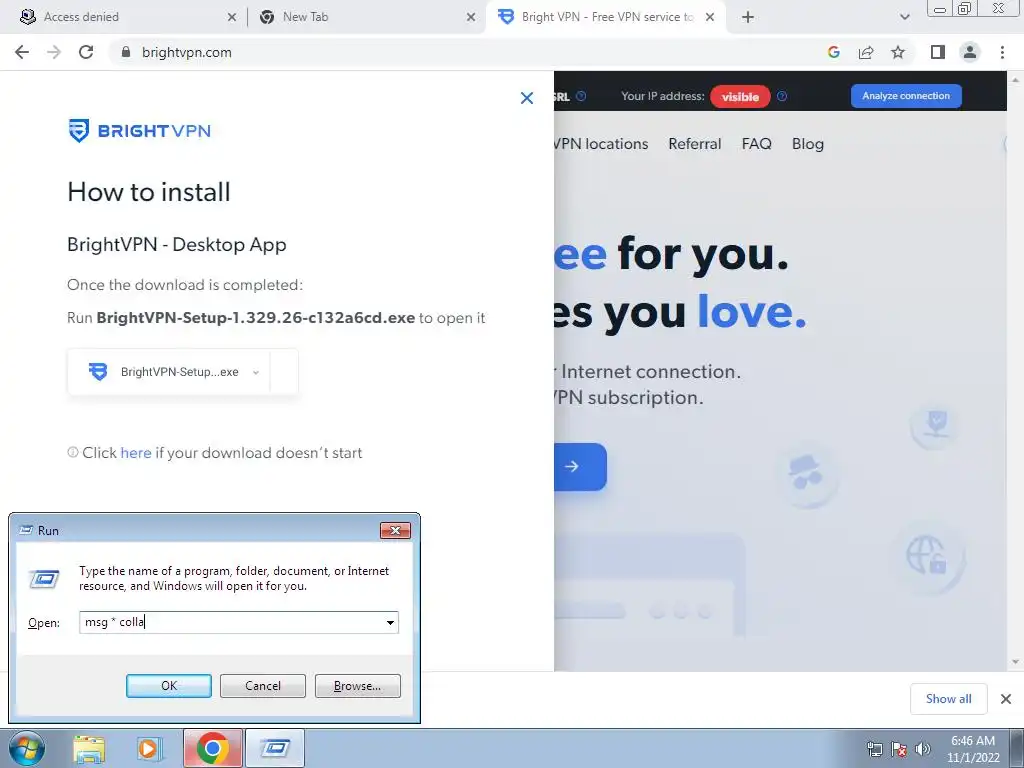
Task: Click the Chrome forward arrow
Action: pyautogui.click(x=54, y=52)
